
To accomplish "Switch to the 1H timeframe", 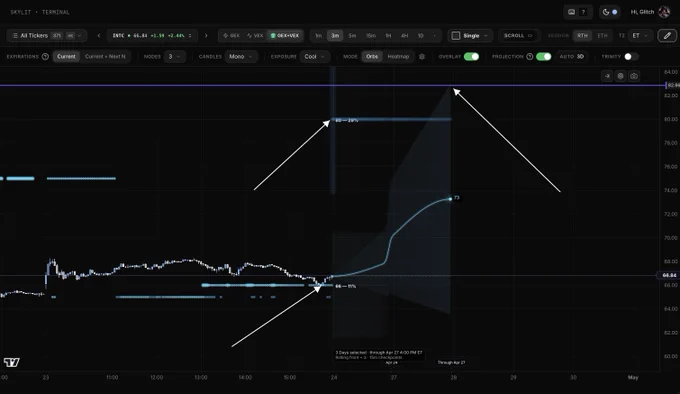I will click(x=388, y=36).
